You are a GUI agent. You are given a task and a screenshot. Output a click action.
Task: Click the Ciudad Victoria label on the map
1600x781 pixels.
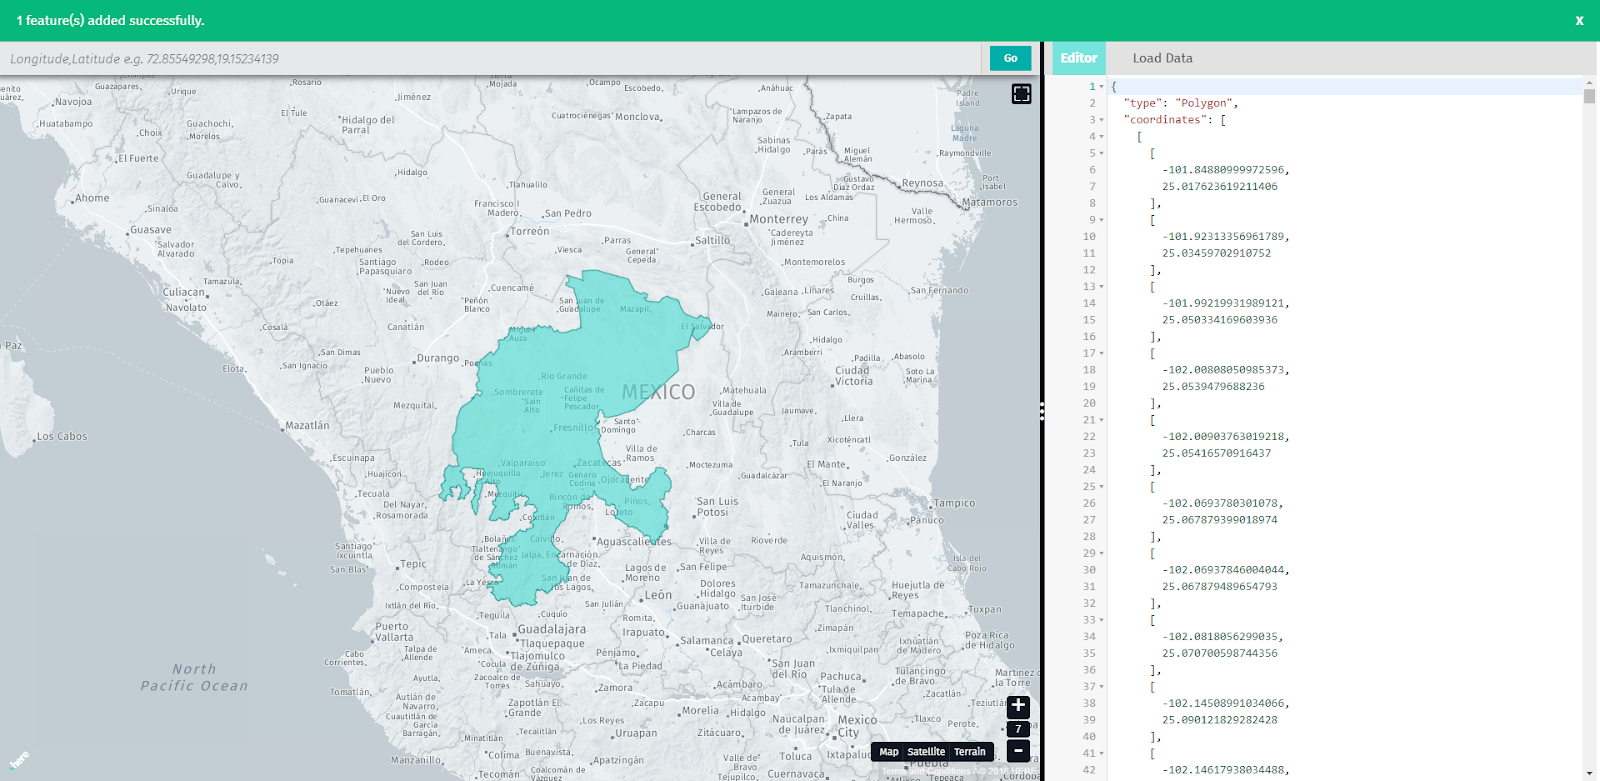[x=854, y=376]
